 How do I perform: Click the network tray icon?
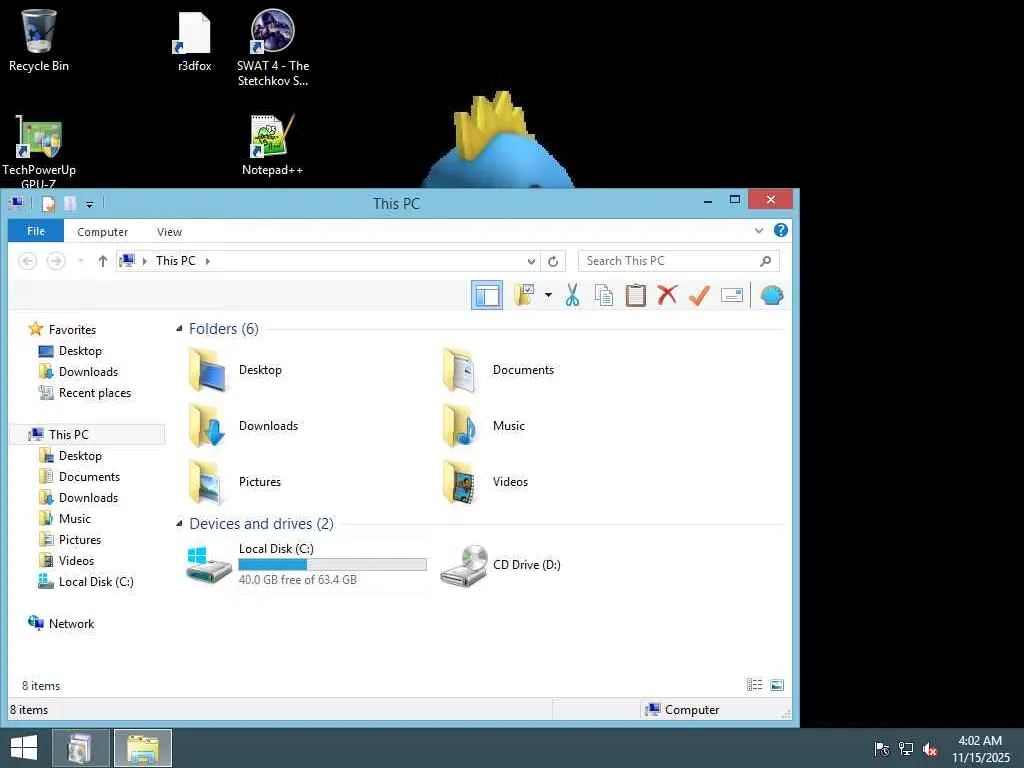click(x=905, y=749)
